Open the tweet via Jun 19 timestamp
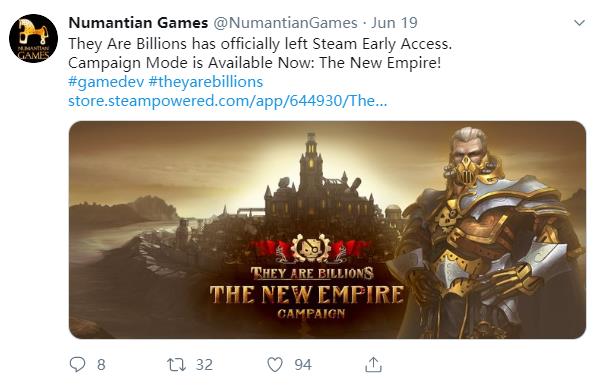595x389 pixels. (394, 23)
